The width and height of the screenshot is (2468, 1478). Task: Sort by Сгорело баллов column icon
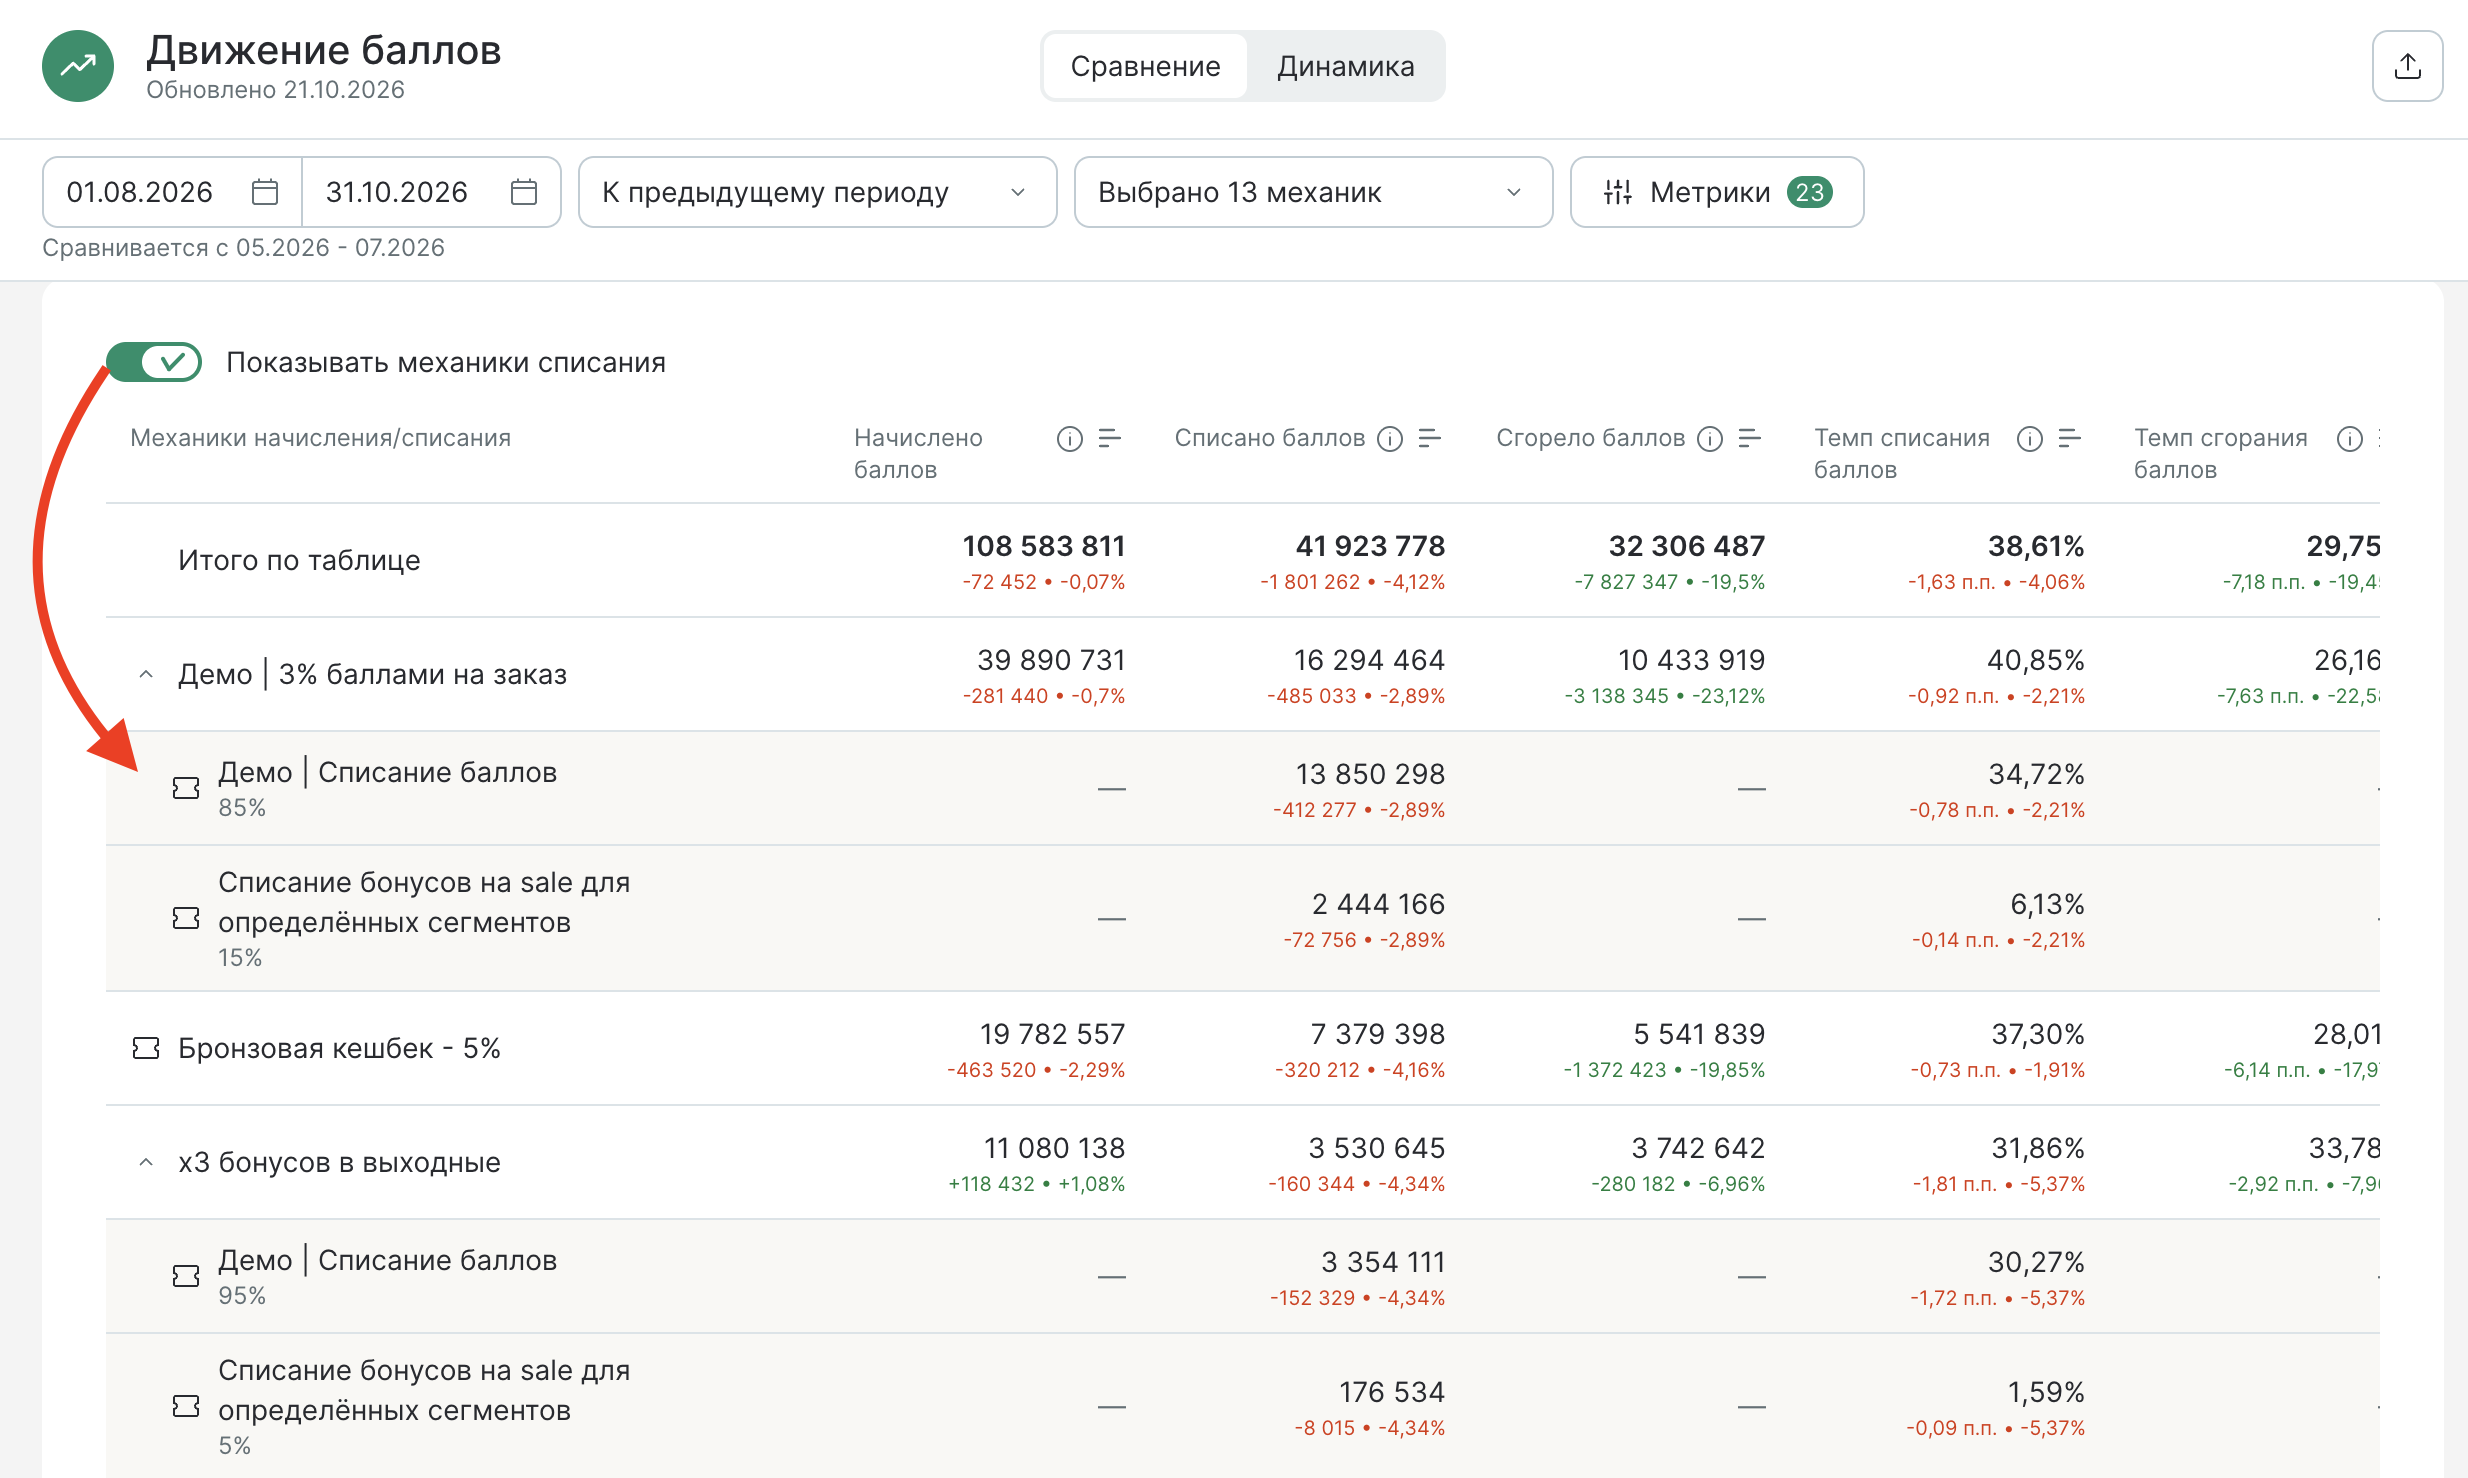click(1750, 439)
